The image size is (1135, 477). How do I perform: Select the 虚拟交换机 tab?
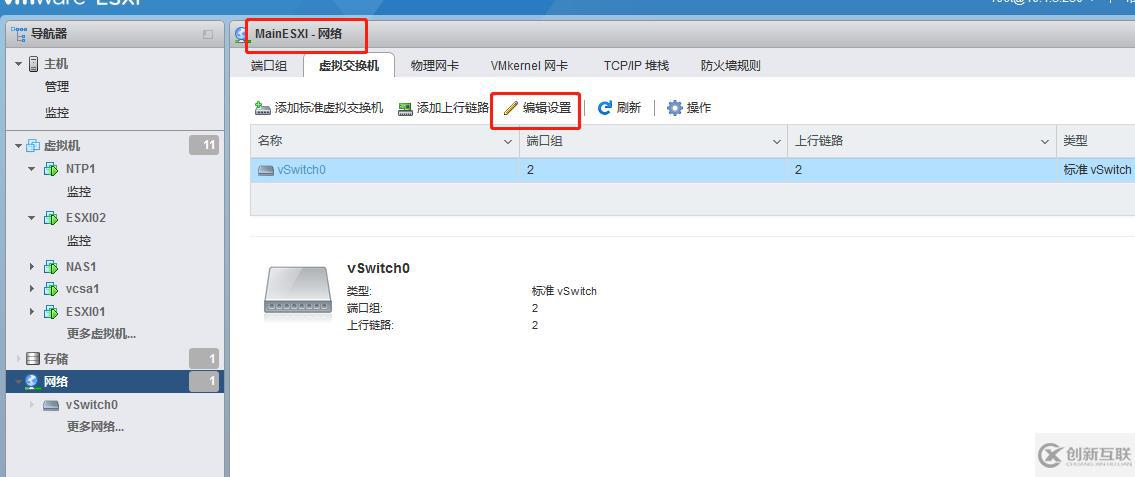pos(349,65)
